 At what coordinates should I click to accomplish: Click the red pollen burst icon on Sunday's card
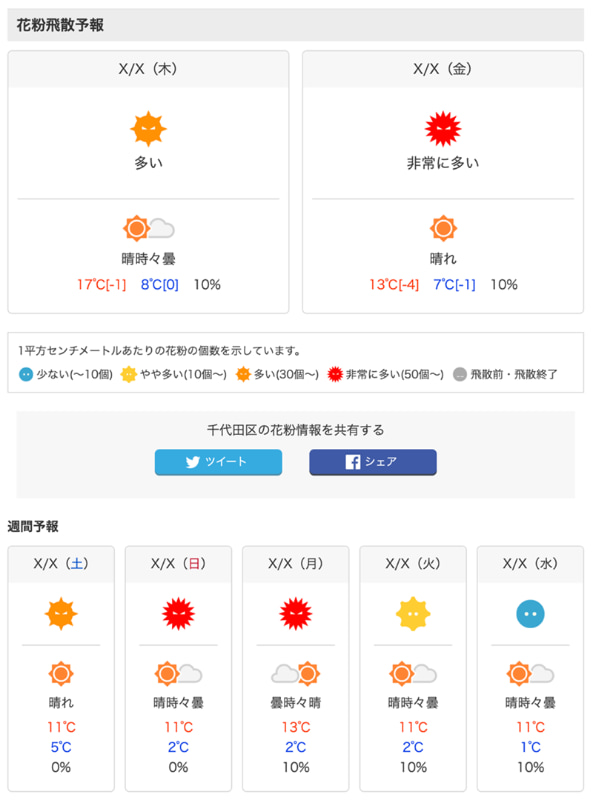177,614
